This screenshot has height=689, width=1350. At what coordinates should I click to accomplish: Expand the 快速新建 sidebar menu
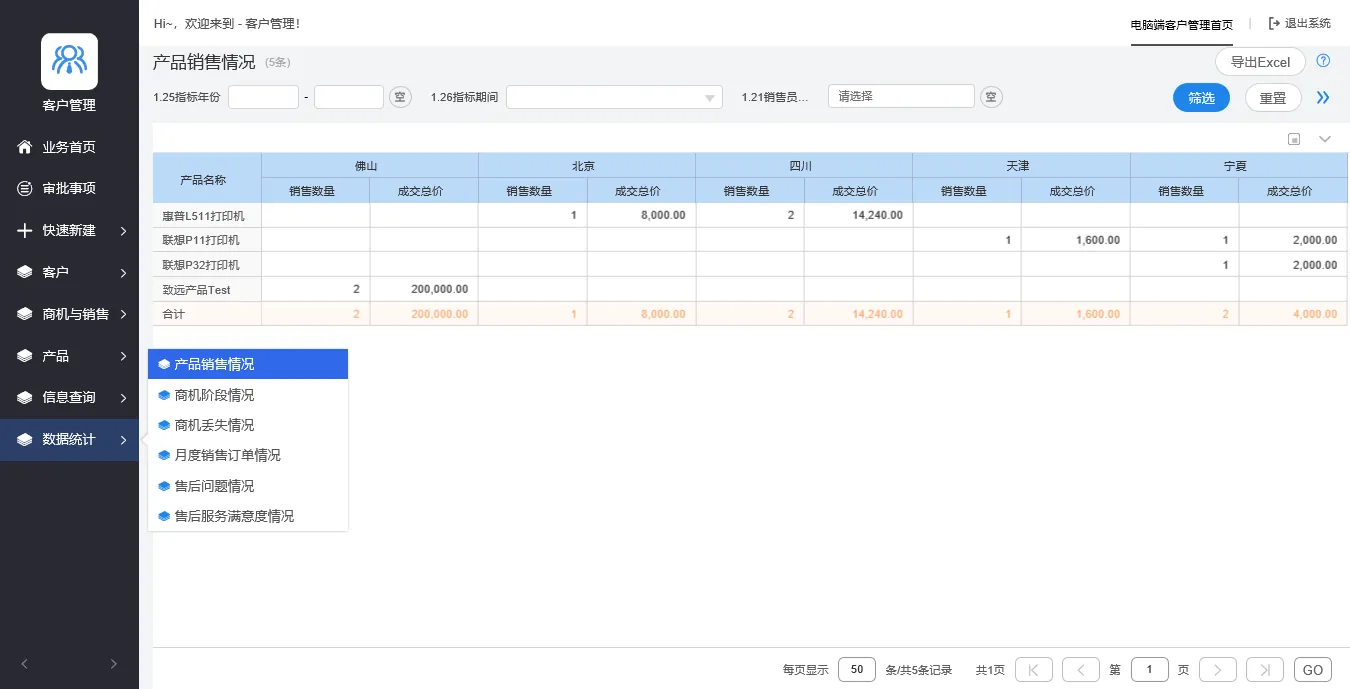[x=69, y=230]
